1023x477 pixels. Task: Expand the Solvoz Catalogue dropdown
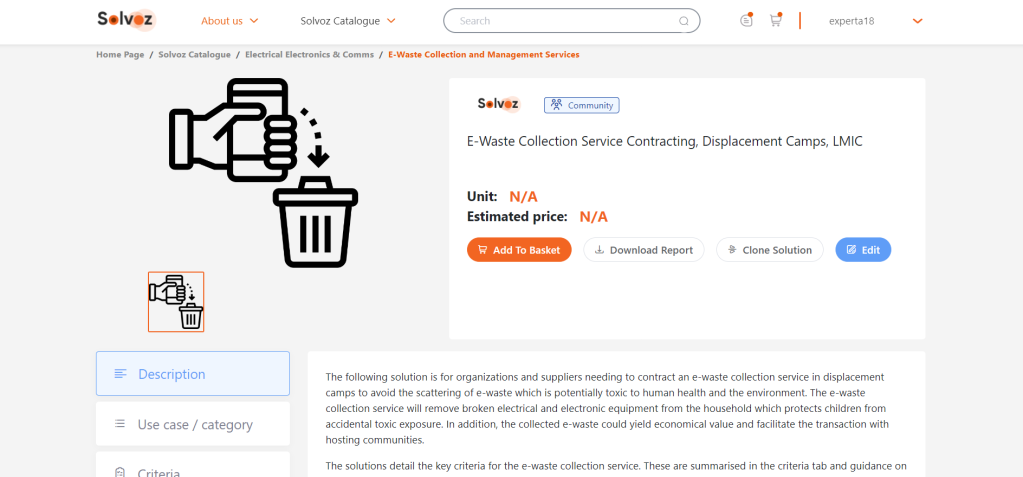tap(348, 21)
